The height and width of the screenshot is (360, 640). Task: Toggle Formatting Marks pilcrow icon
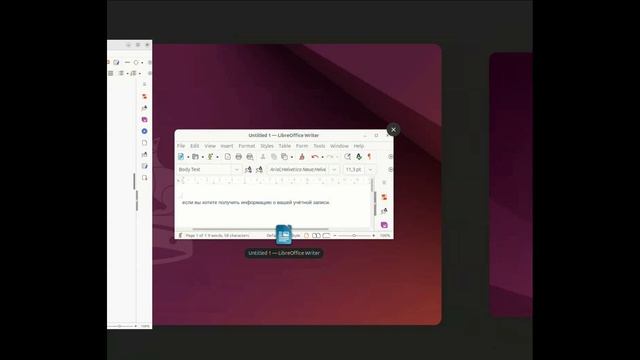tap(369, 157)
